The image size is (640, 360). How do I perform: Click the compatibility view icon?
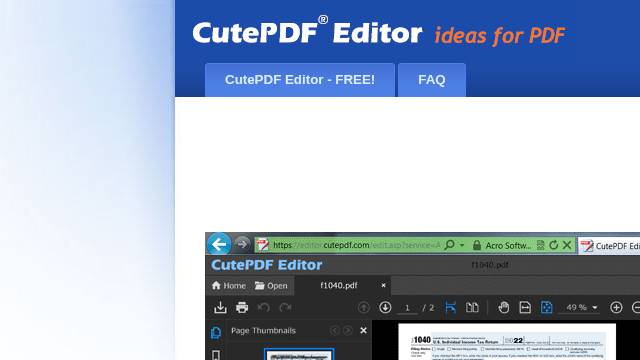pos(540,245)
